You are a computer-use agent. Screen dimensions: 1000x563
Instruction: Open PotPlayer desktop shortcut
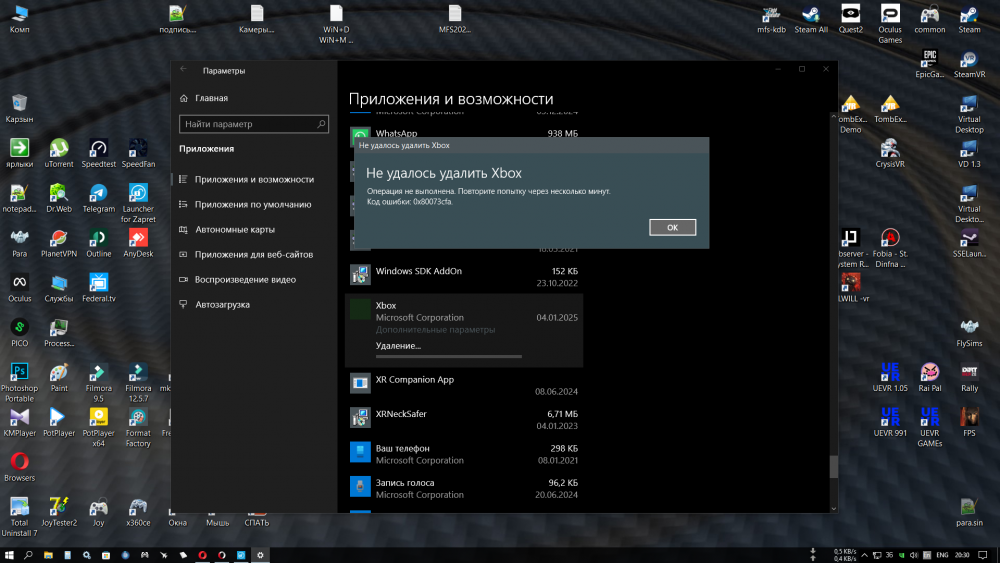pos(59,423)
